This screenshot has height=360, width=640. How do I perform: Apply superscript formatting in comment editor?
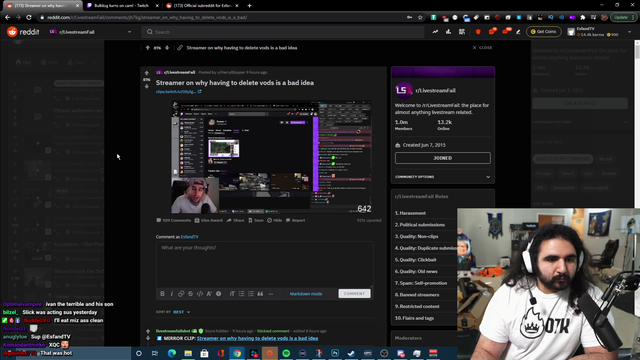pos(209,294)
